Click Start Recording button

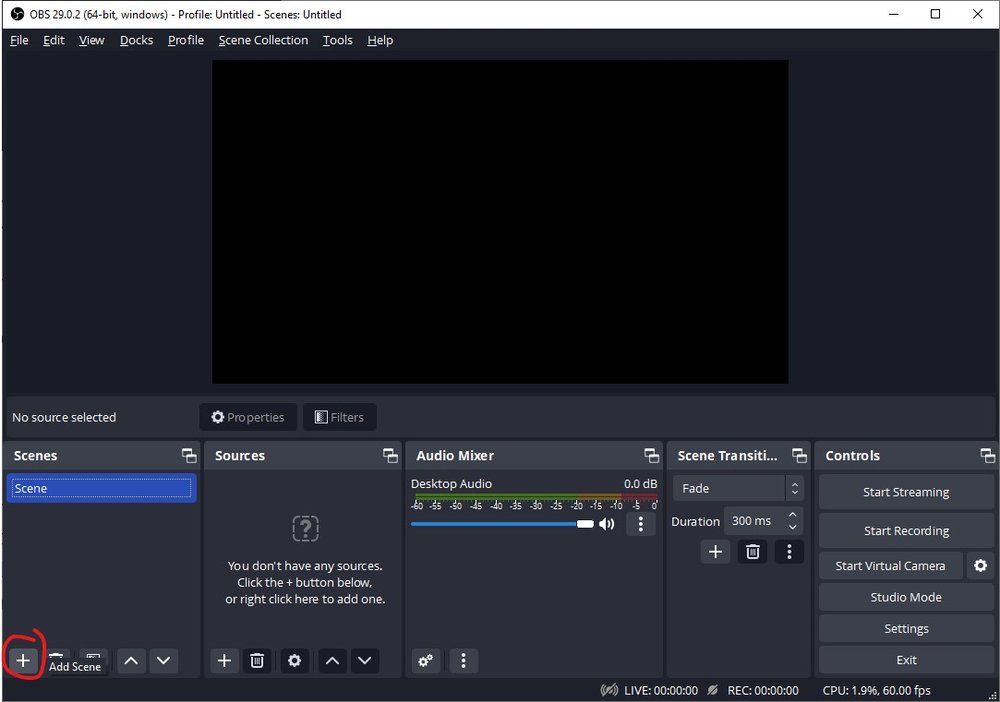click(x=906, y=530)
